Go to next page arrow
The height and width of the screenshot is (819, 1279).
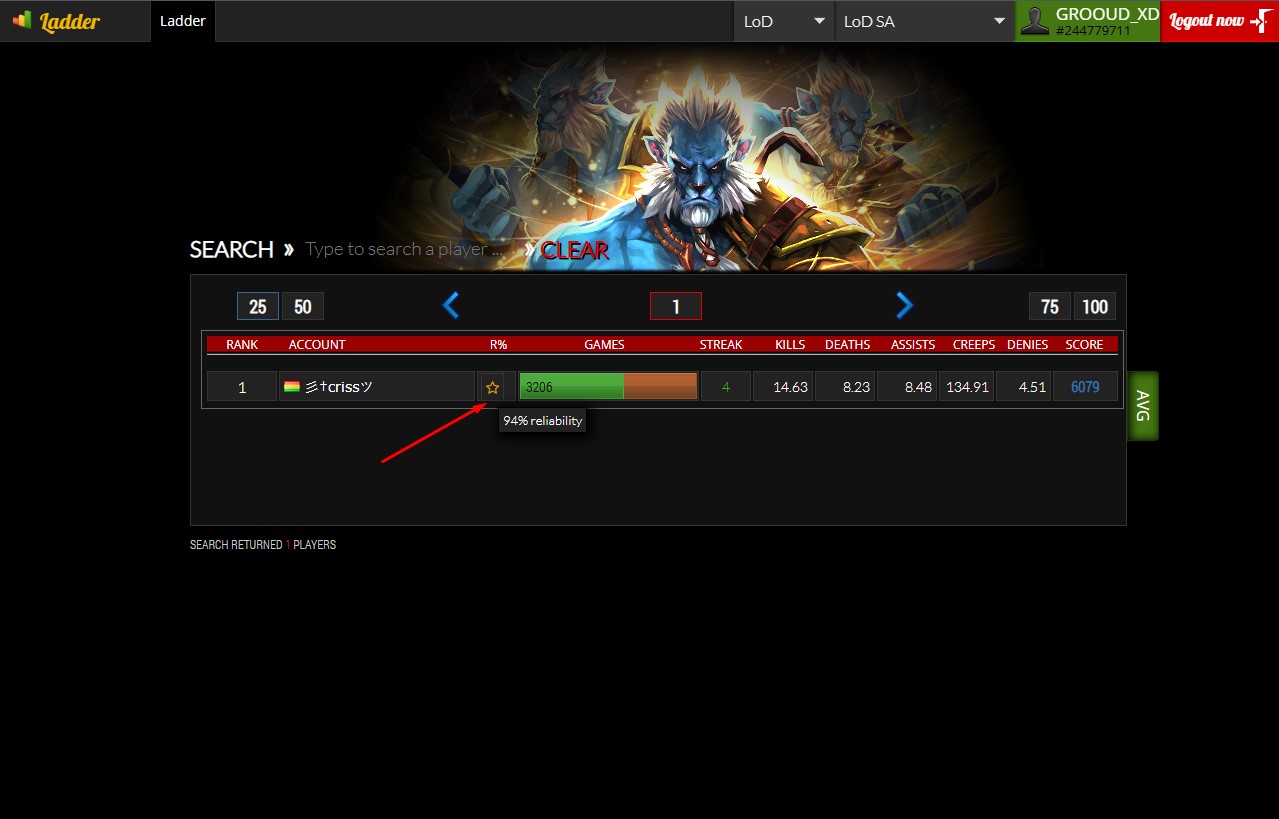coord(904,305)
